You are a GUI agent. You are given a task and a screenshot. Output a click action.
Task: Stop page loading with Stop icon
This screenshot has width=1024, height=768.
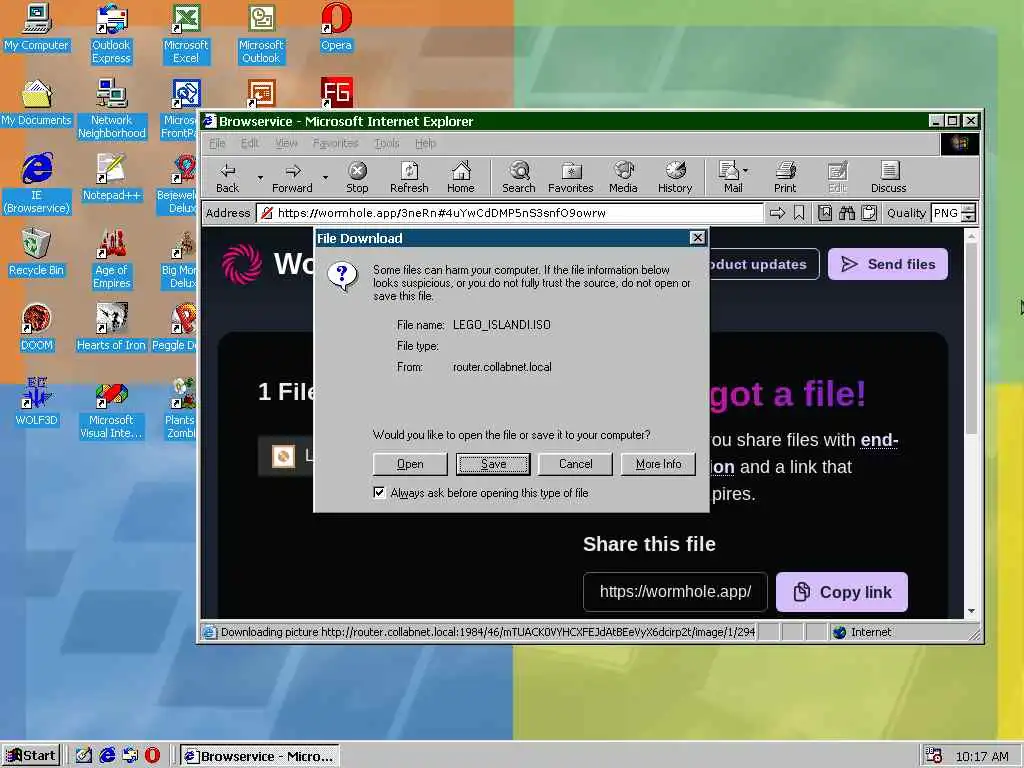tap(357, 178)
